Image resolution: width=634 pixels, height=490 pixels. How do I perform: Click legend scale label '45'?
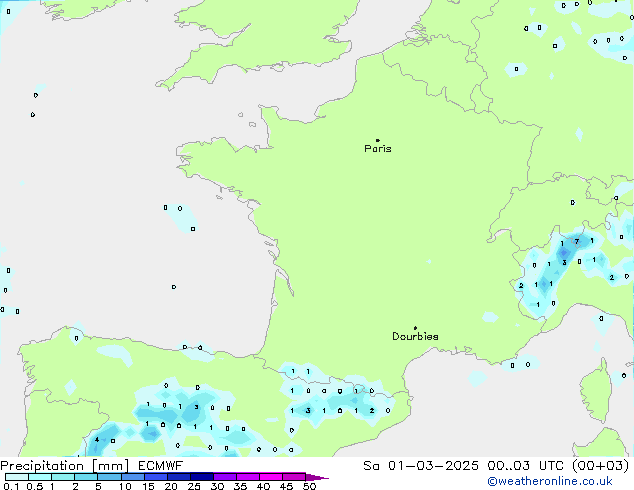286,486
